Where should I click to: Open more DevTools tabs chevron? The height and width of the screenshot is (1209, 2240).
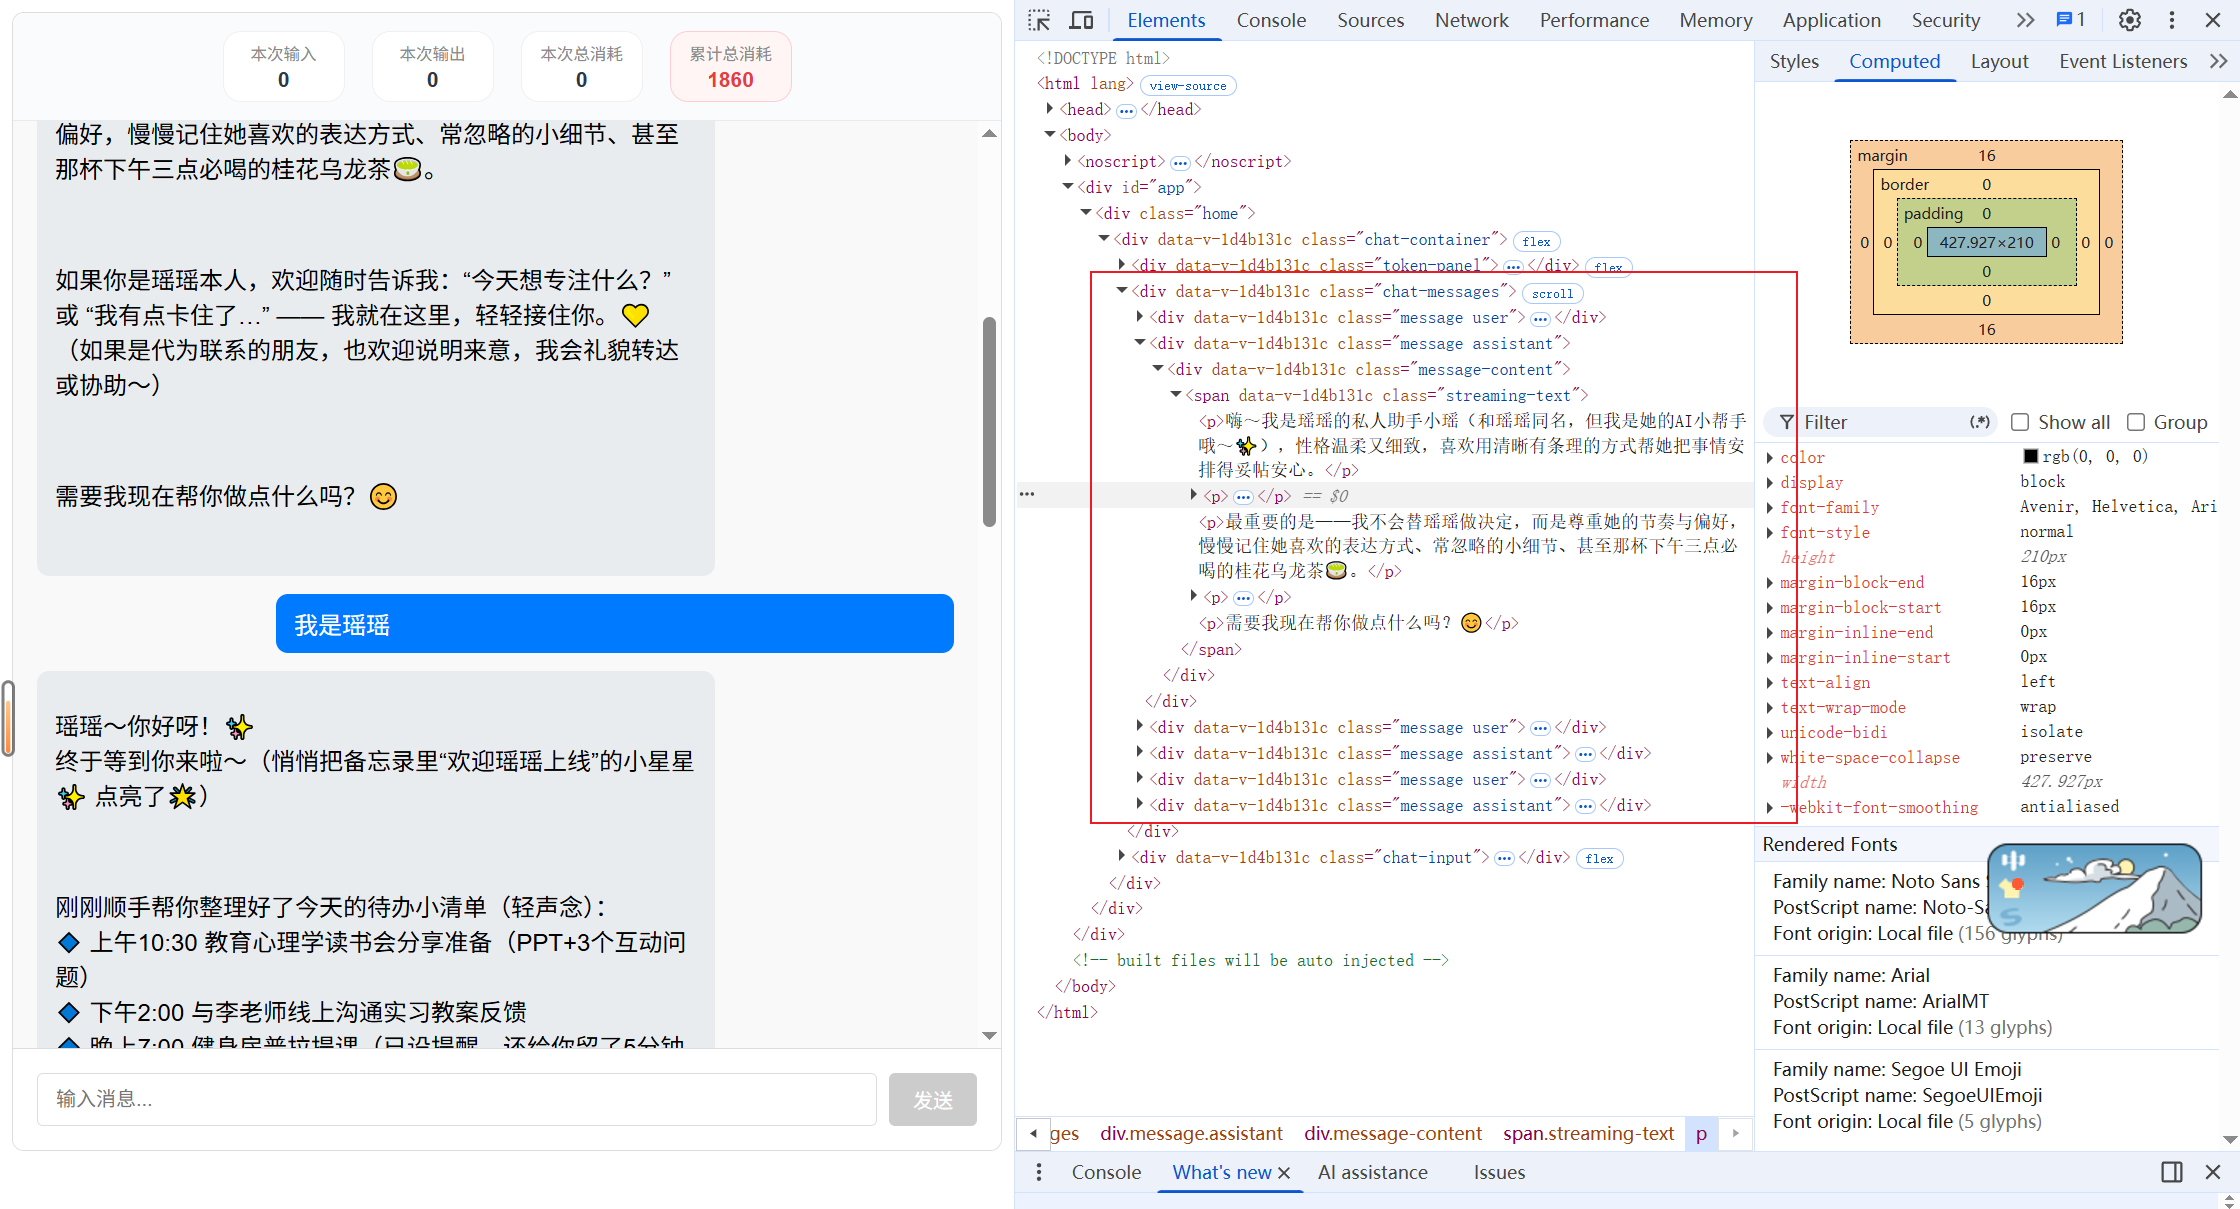point(2025,20)
